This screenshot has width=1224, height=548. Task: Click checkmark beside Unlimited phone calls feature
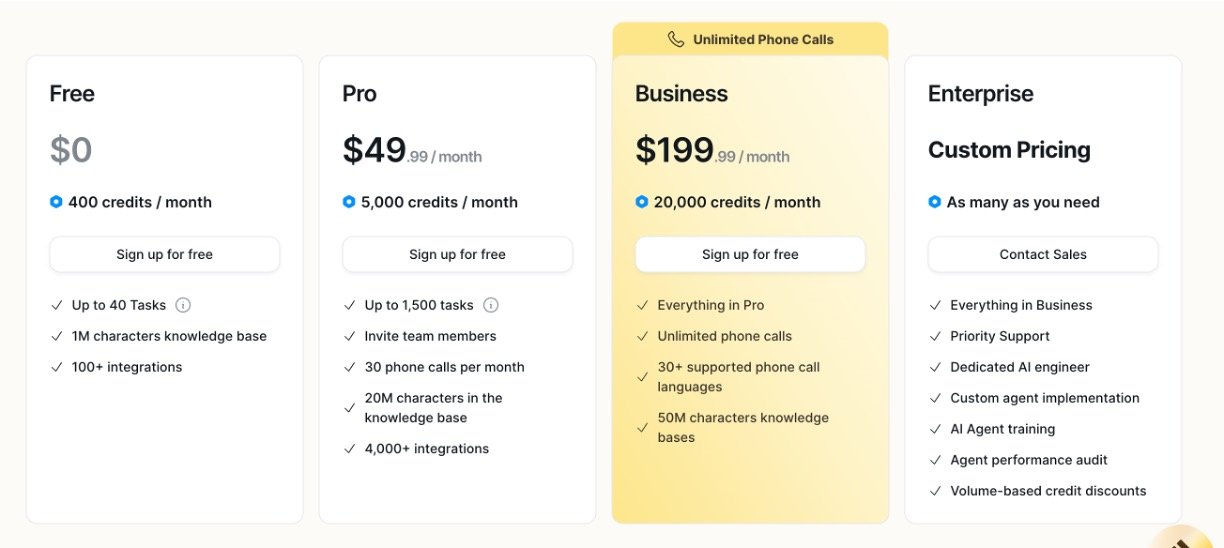pyautogui.click(x=642, y=336)
